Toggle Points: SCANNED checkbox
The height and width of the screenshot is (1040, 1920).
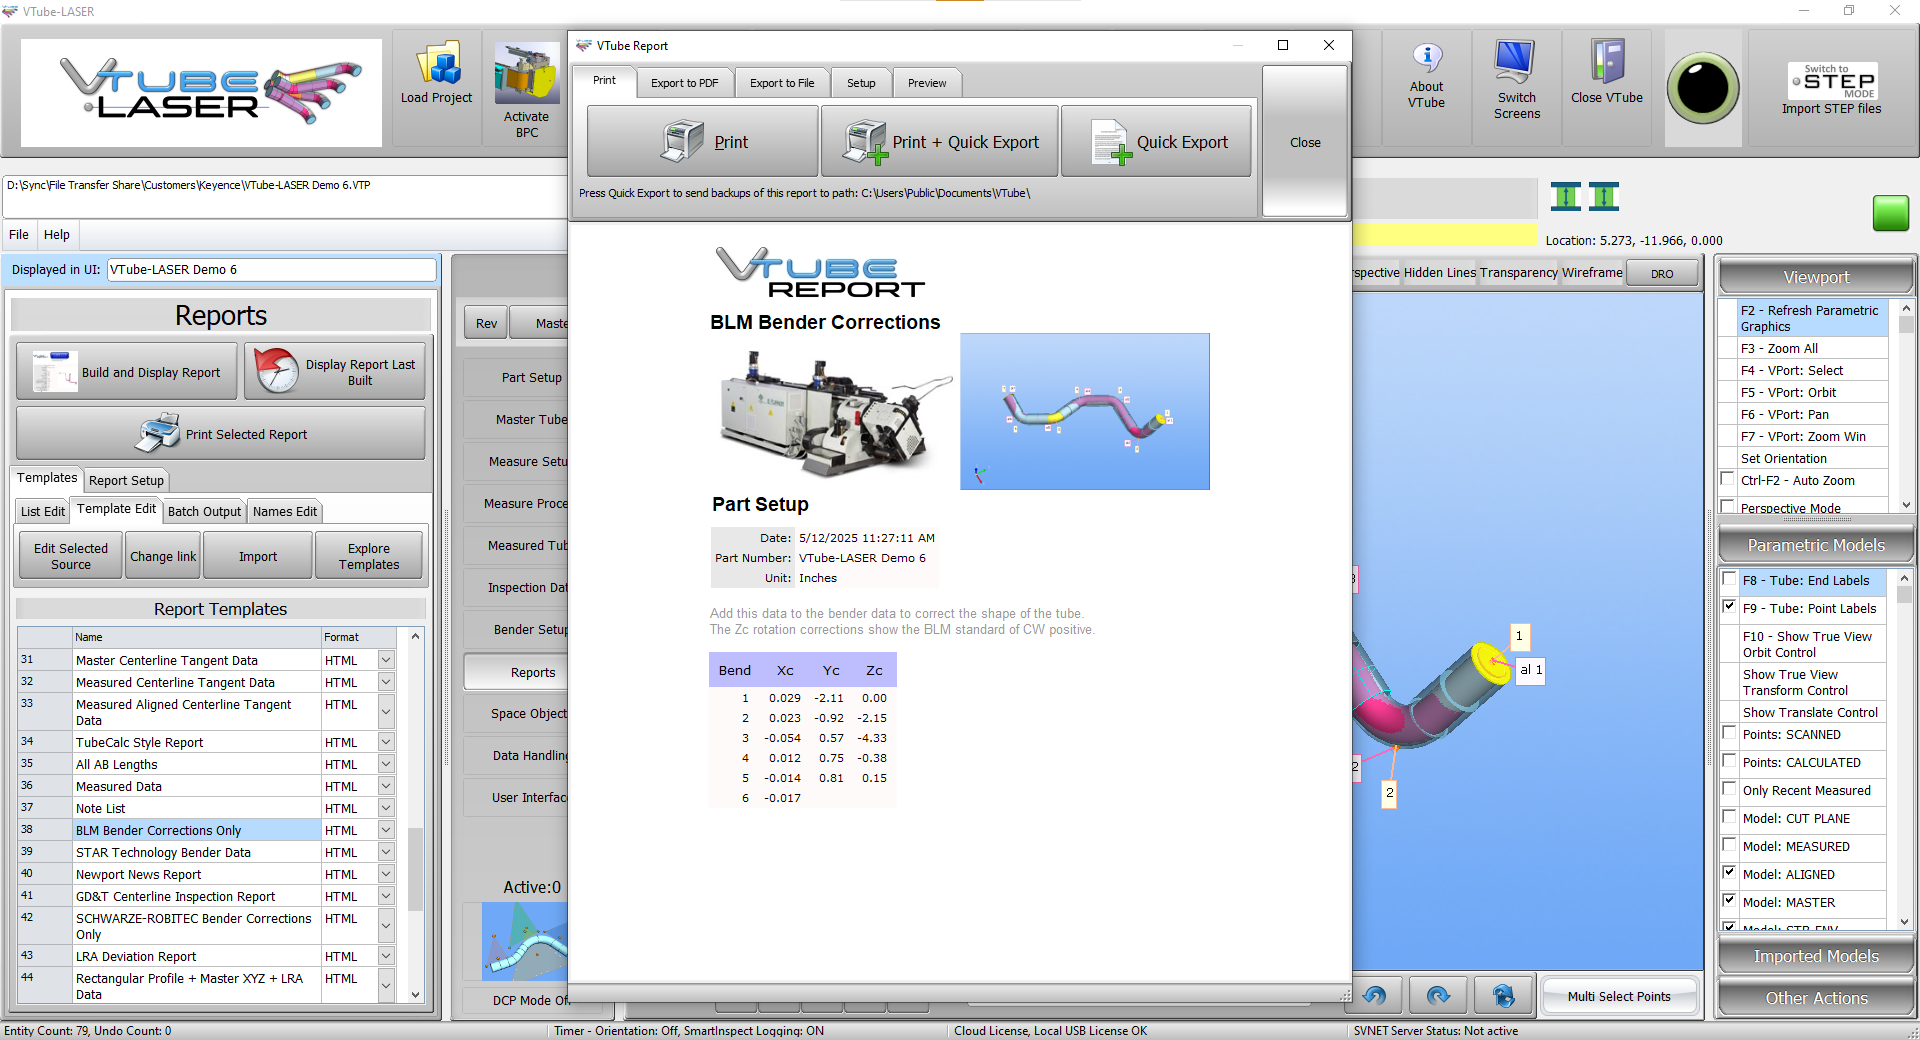point(1730,733)
